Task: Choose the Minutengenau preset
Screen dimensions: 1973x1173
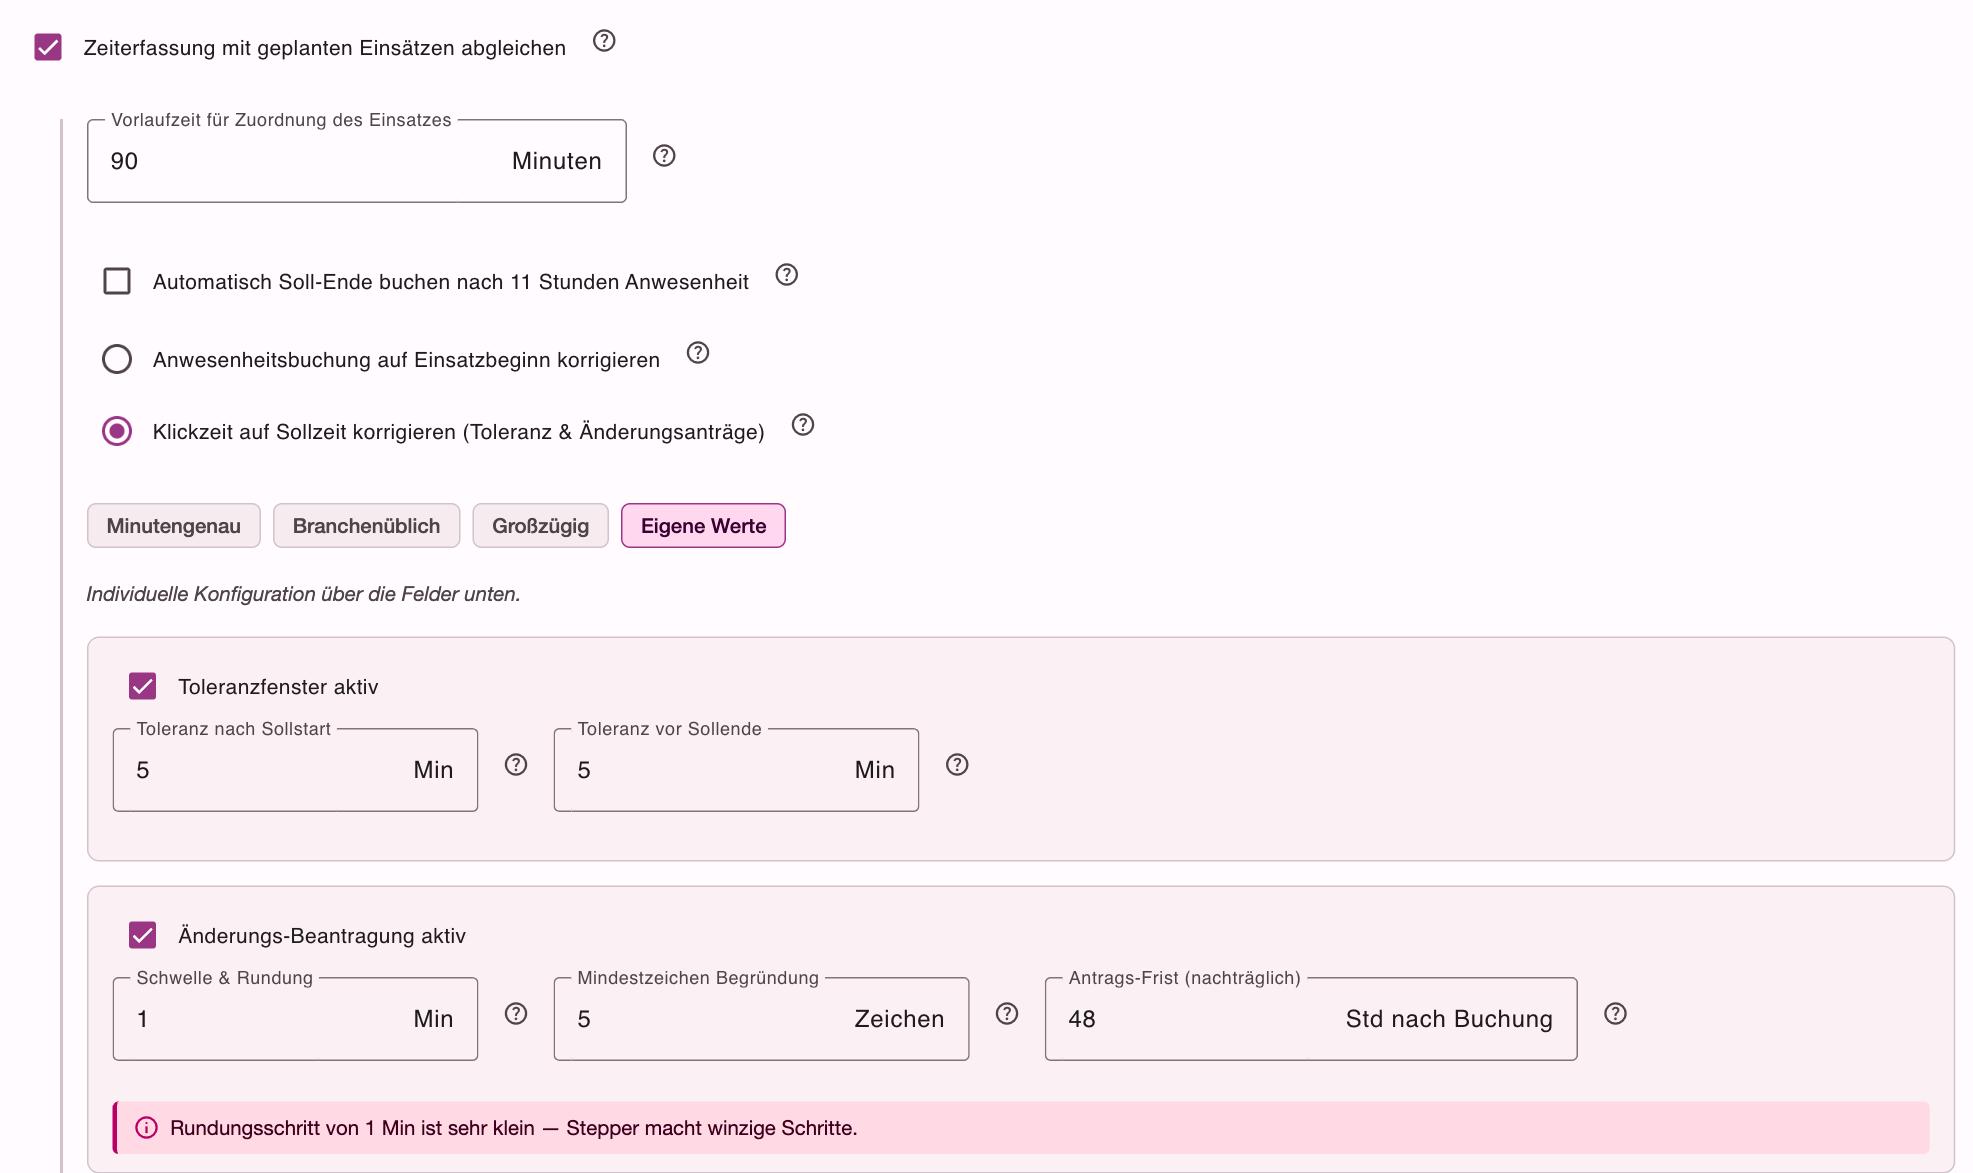Action: pyautogui.click(x=174, y=526)
